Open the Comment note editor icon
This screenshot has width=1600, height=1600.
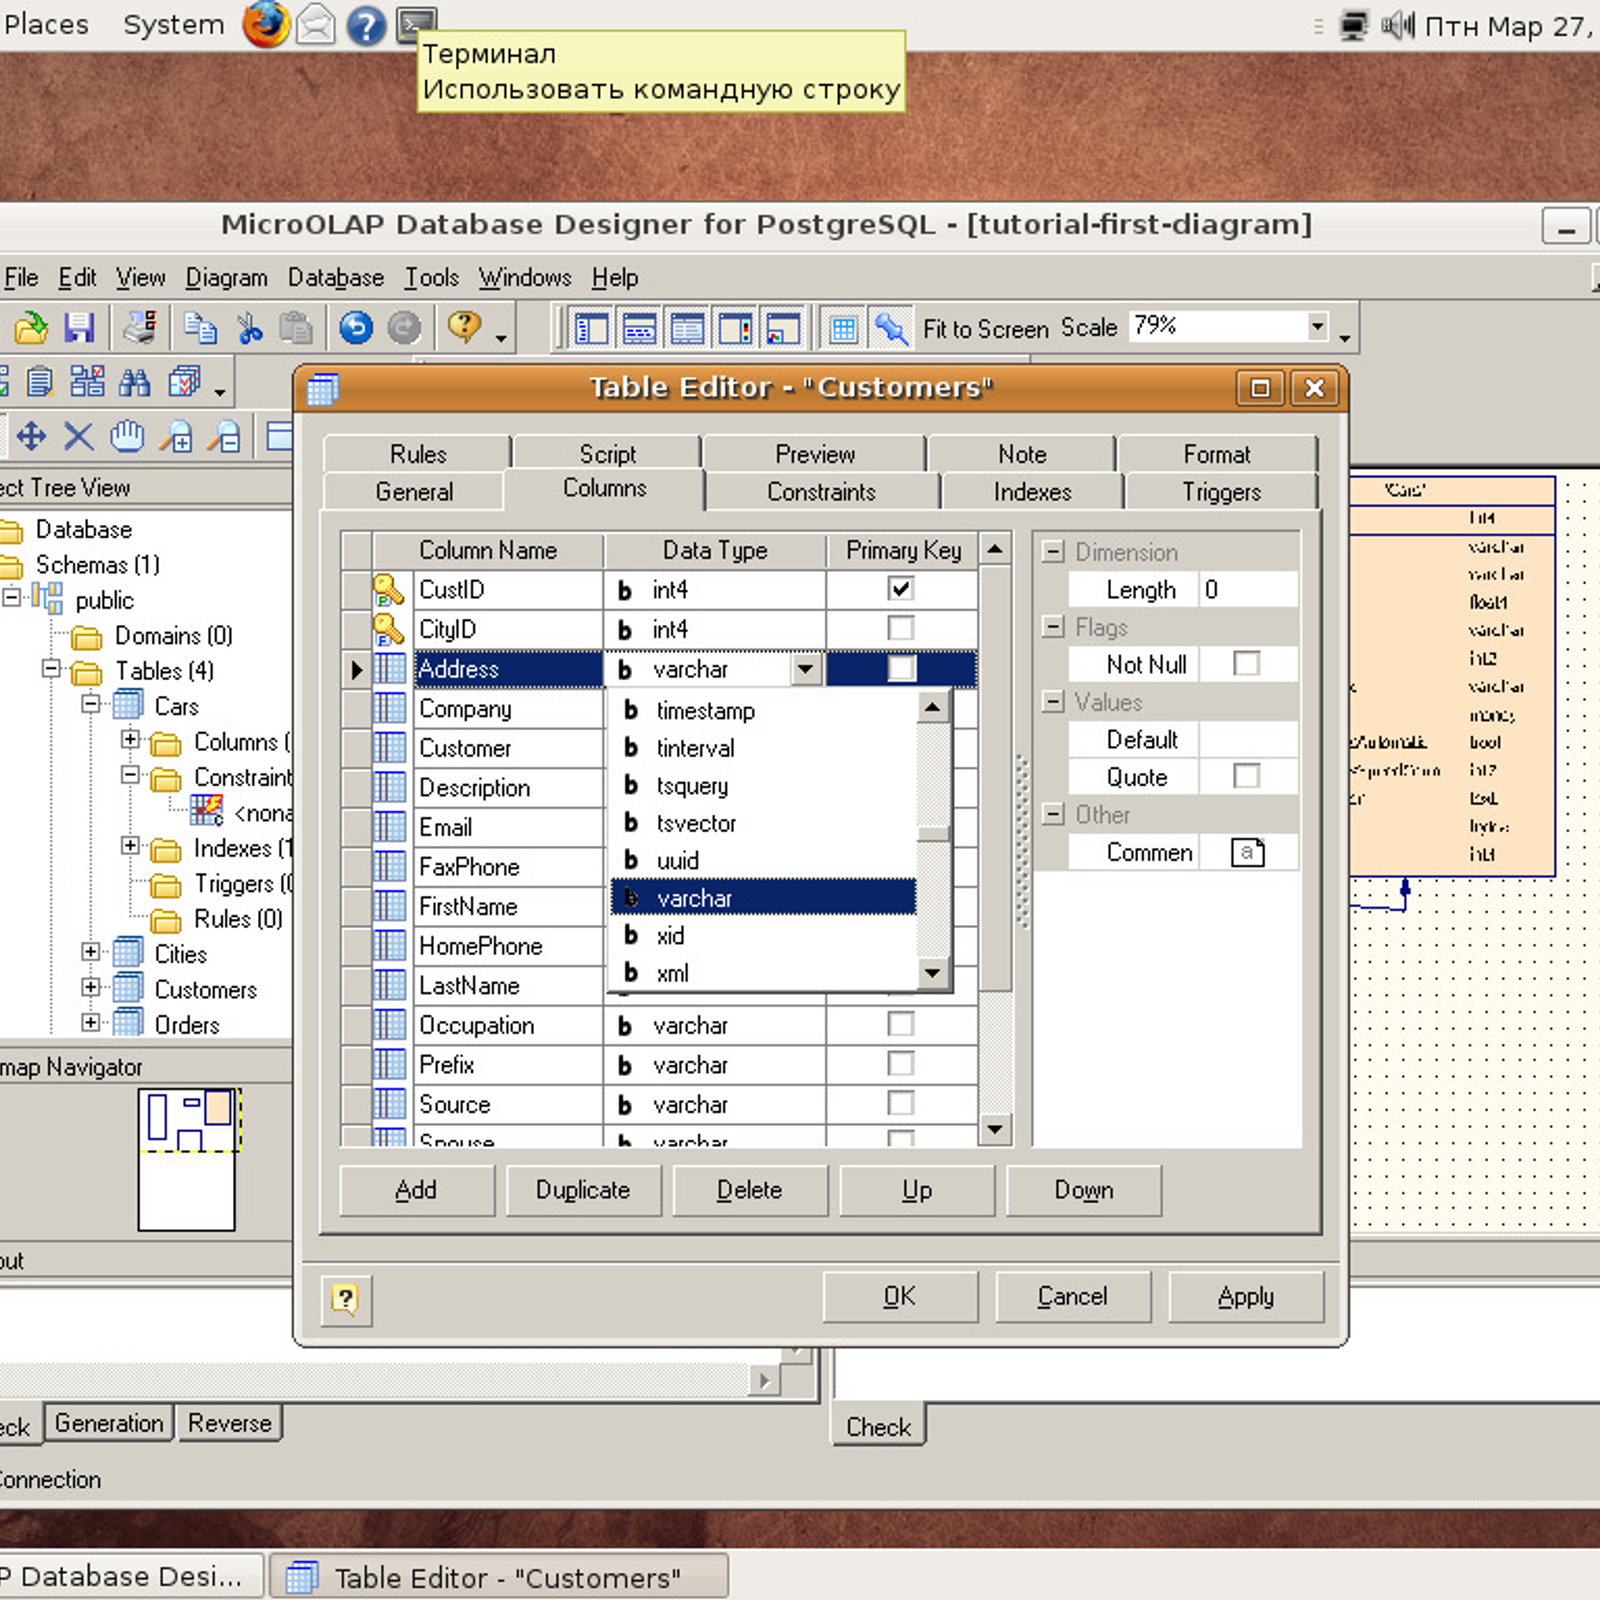pos(1247,853)
